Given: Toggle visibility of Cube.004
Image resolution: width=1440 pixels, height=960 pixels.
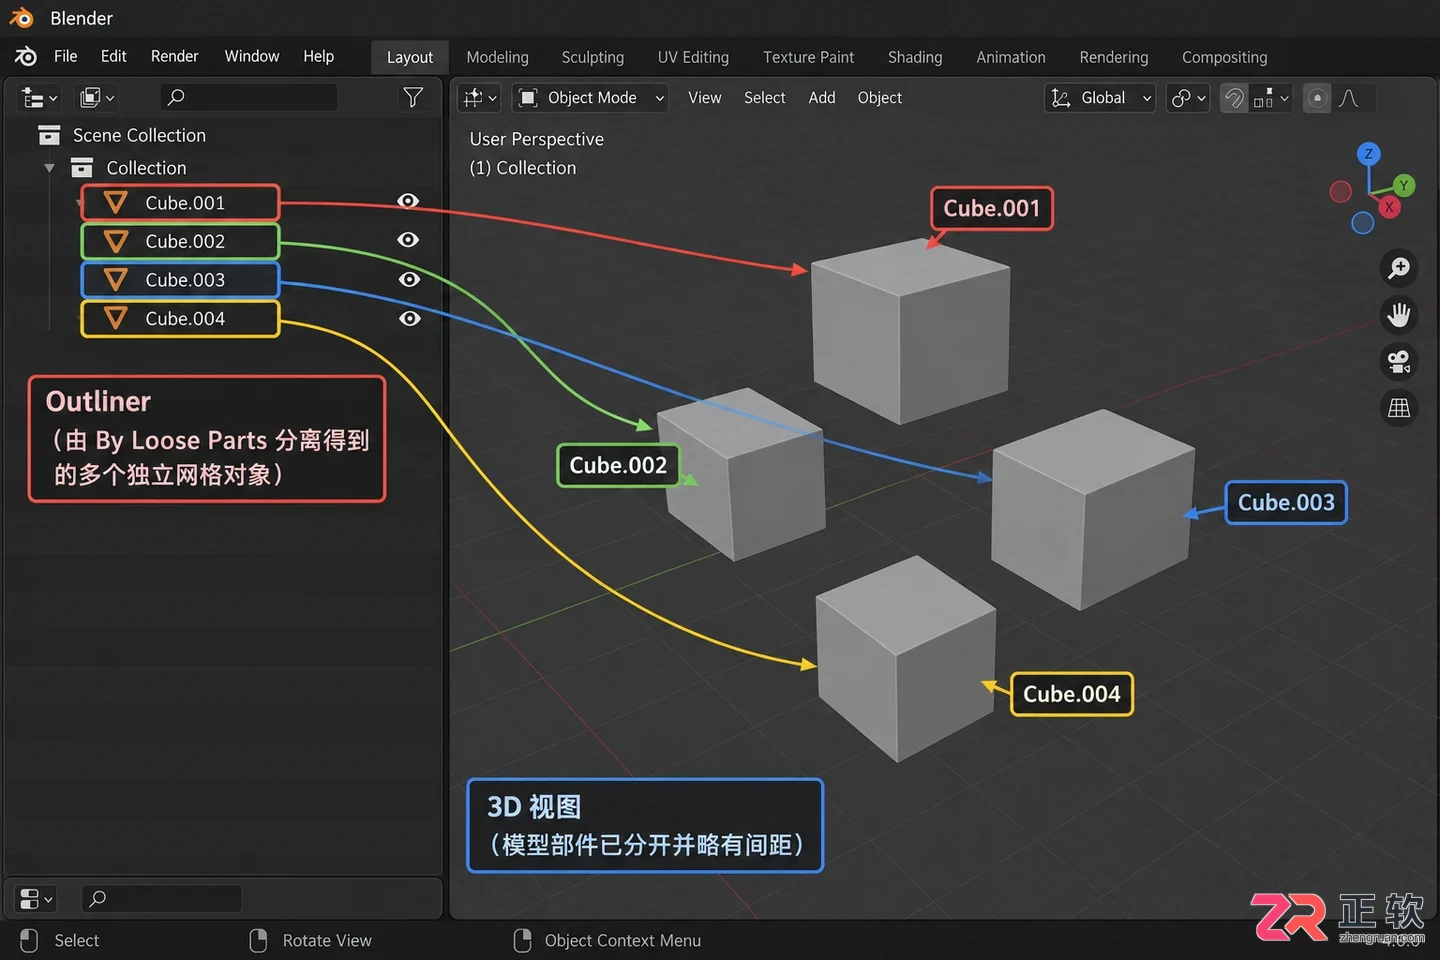Looking at the screenshot, I should 409,318.
